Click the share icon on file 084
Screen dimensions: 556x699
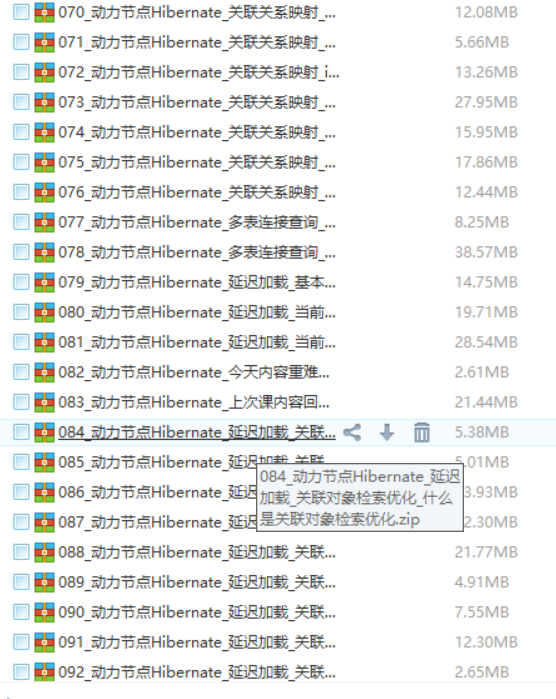pos(352,432)
